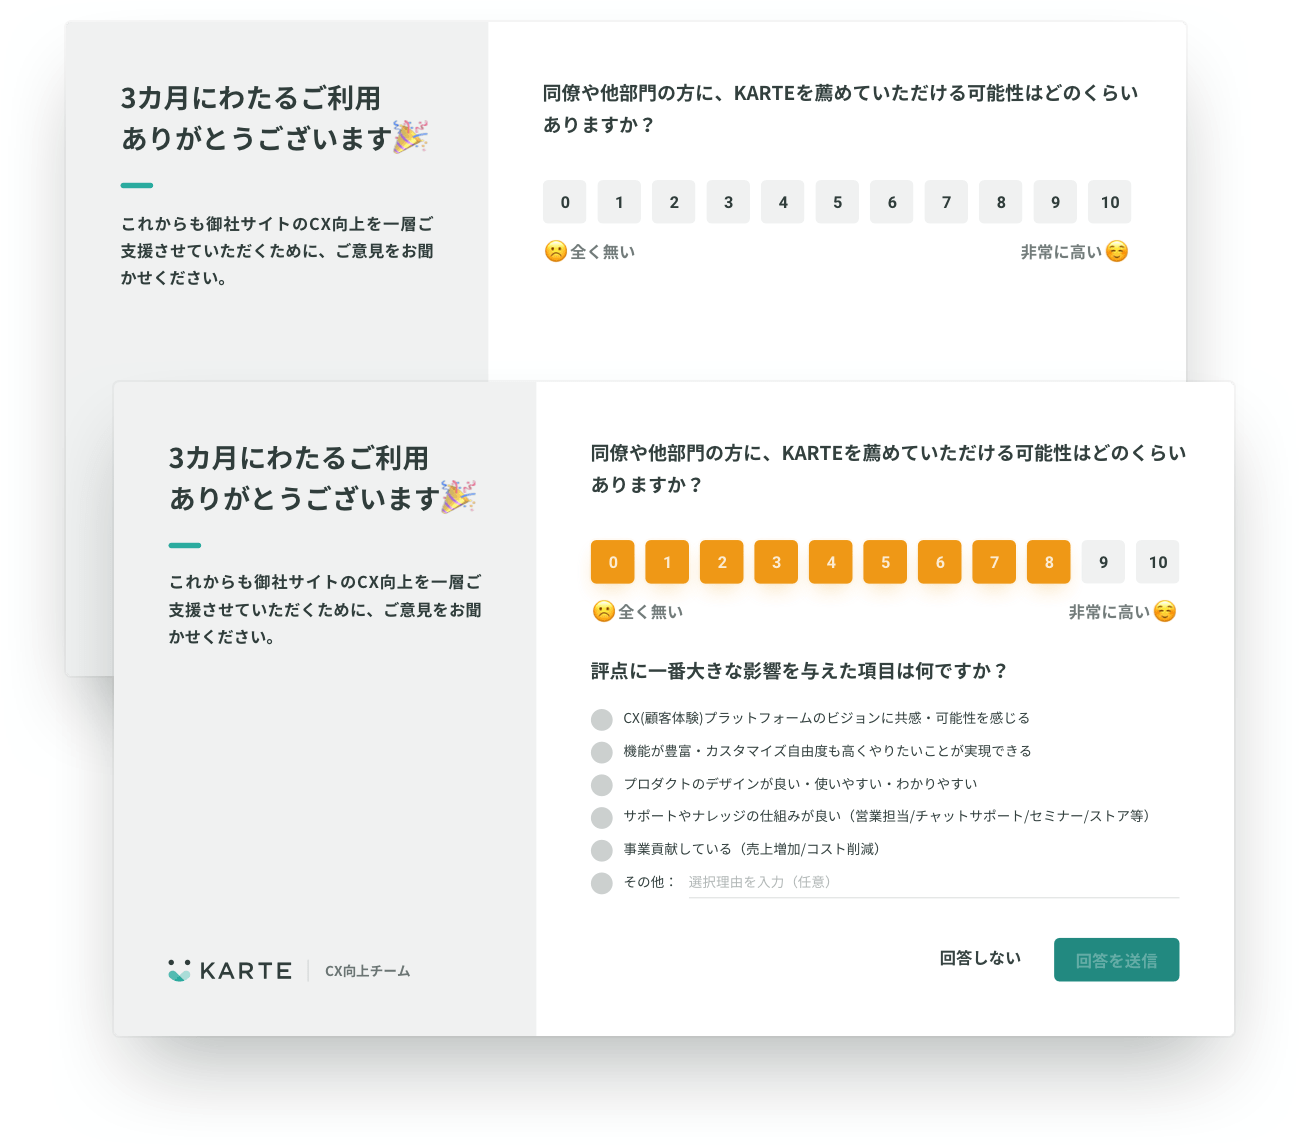This screenshot has width=1300, height=1146.
Task: Select the CX(顧客体験)プラットフォームのビジョン radio option
Action: (x=601, y=719)
